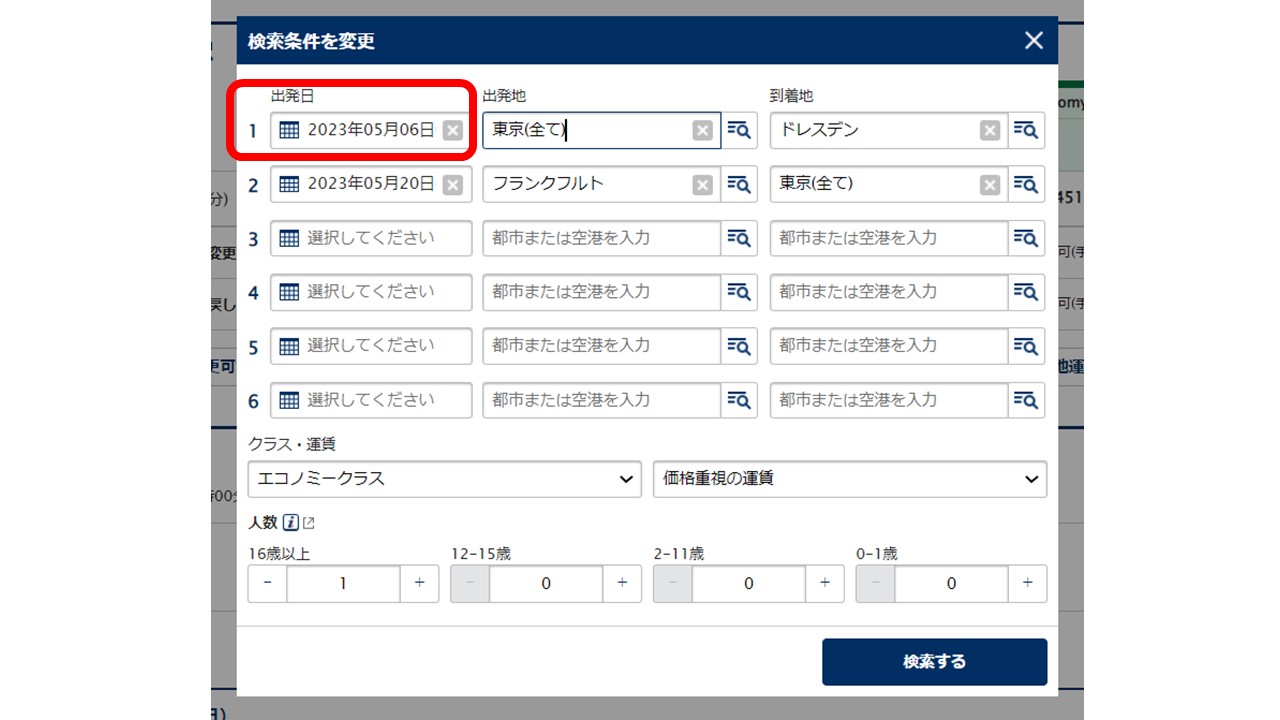Screen dimensions: 1280x720
Task: Select row 3 origin city input
Action: click(602, 238)
